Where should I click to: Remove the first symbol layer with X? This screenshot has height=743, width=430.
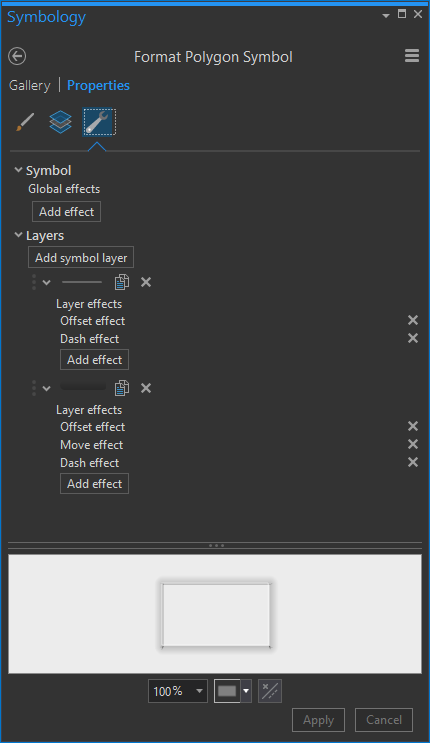point(146,282)
